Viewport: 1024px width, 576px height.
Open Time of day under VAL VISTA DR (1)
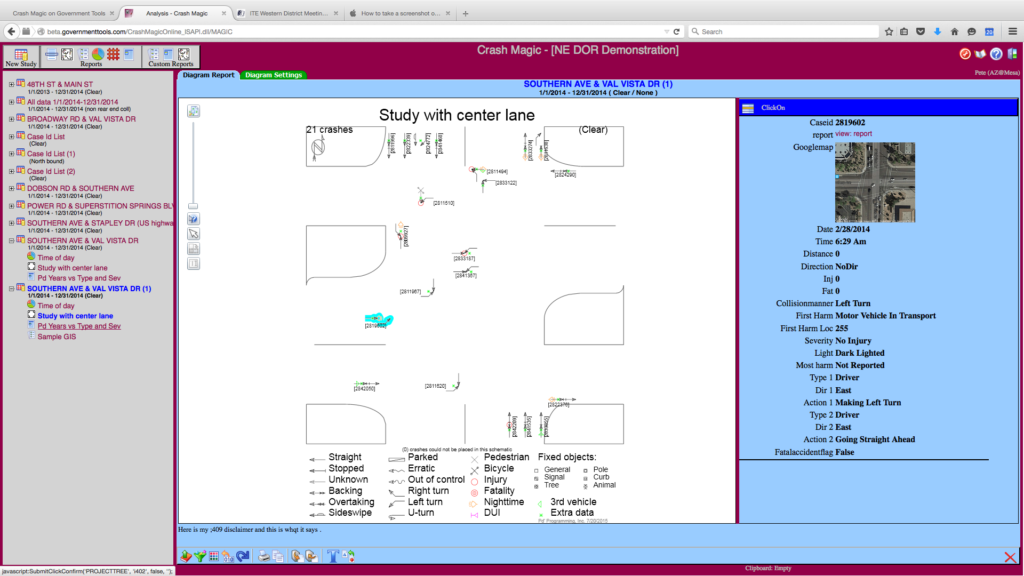pyautogui.click(x=56, y=306)
